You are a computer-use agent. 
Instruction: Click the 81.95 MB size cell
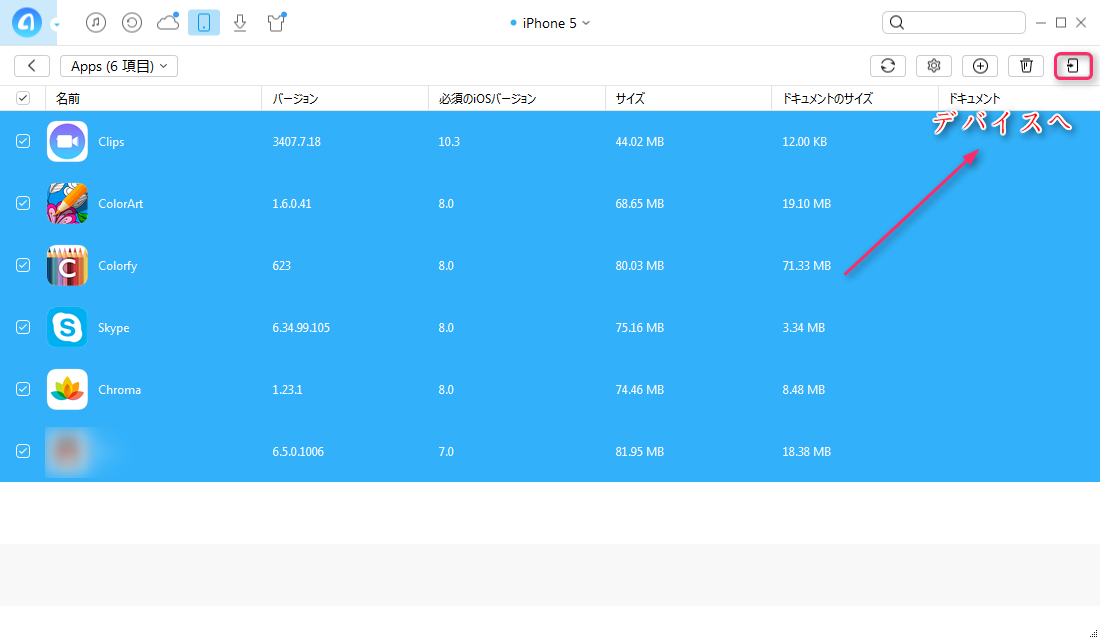[x=640, y=452]
